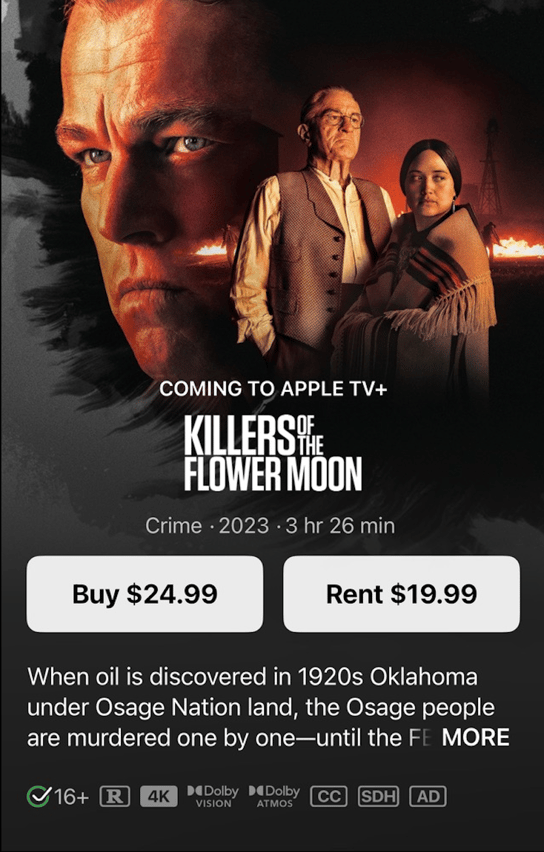This screenshot has height=852, width=544.
Task: Click the SDH subtitles badge
Action: click(x=378, y=797)
